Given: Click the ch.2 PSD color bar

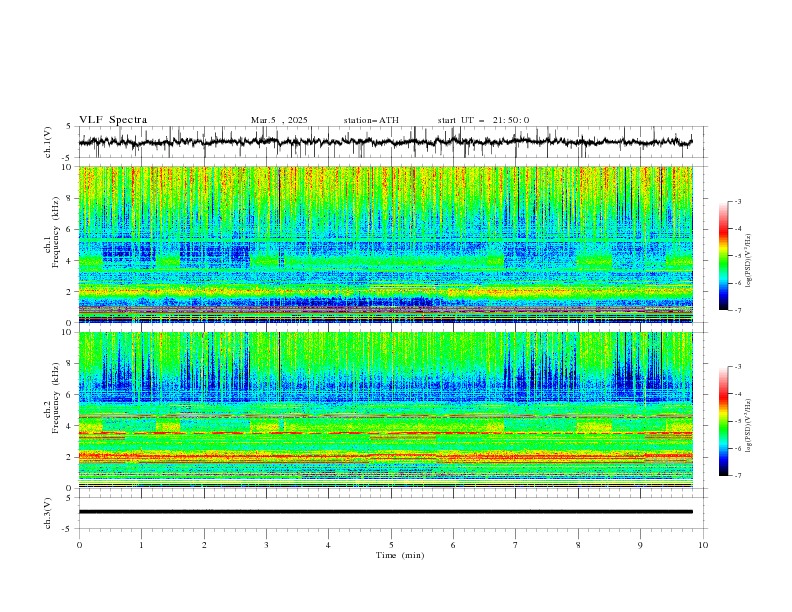Looking at the screenshot, I should tap(723, 421).
